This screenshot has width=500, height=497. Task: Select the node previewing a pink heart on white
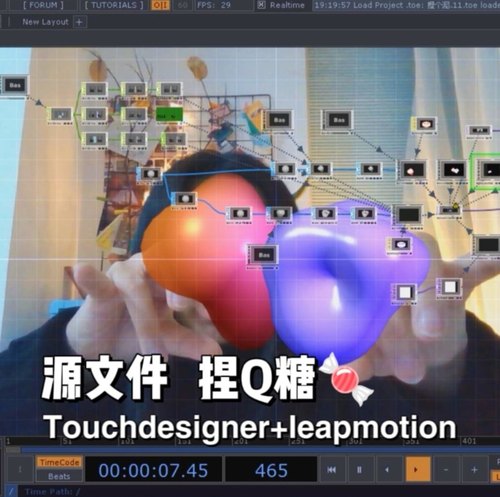[x=424, y=125]
